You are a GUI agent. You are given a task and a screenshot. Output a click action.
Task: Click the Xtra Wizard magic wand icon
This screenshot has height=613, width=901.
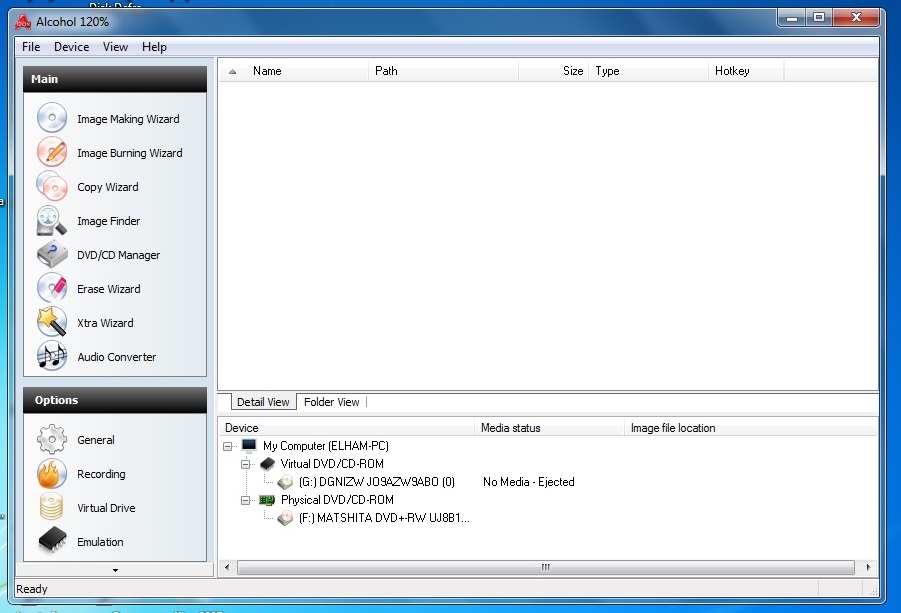[x=52, y=322]
